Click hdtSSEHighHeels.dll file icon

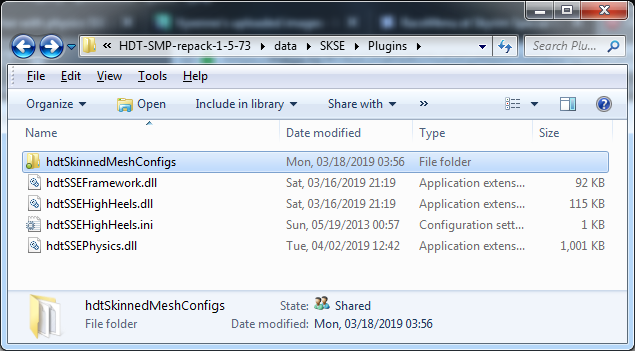coord(34,204)
